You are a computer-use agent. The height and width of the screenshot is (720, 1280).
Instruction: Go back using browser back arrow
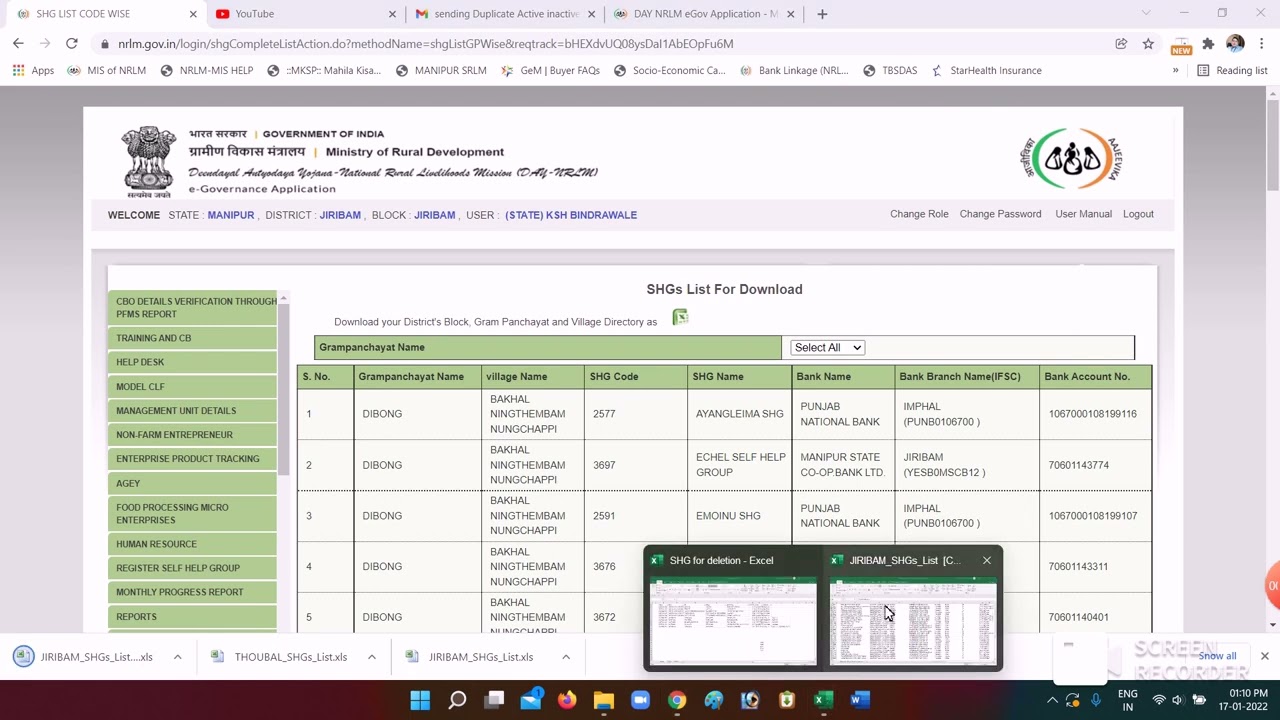(x=18, y=44)
